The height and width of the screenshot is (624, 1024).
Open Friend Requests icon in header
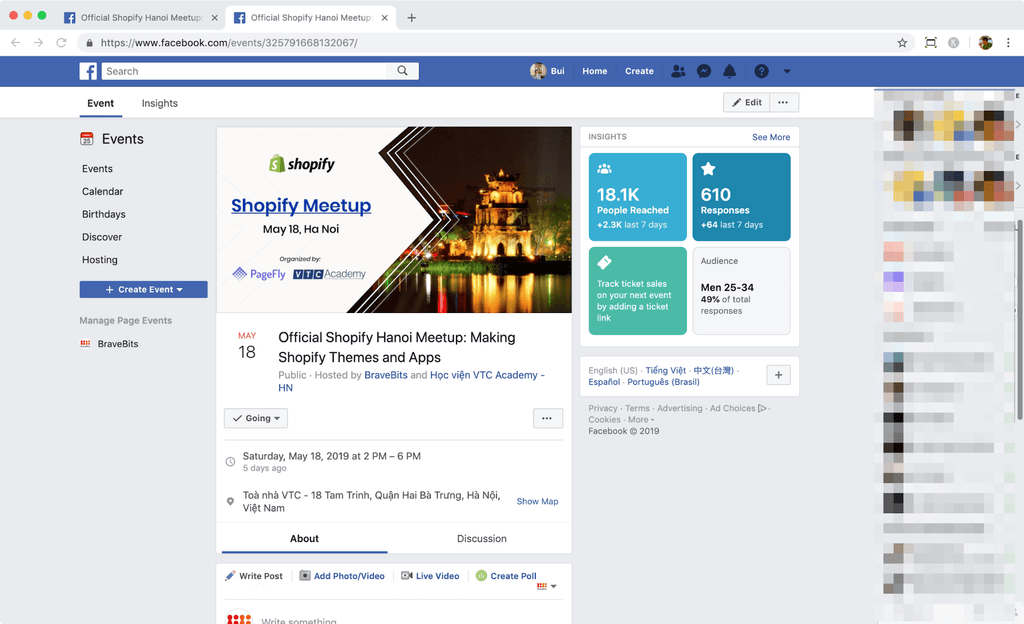(x=678, y=71)
